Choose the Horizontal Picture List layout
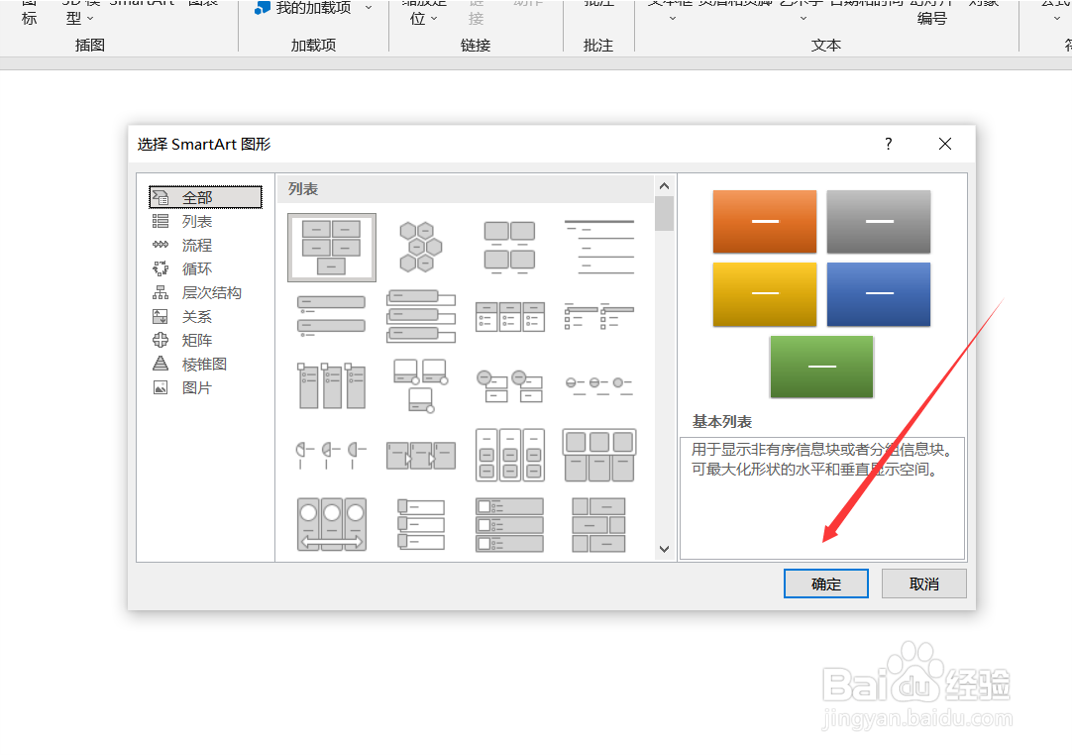The height and width of the screenshot is (755, 1072). coord(599,455)
